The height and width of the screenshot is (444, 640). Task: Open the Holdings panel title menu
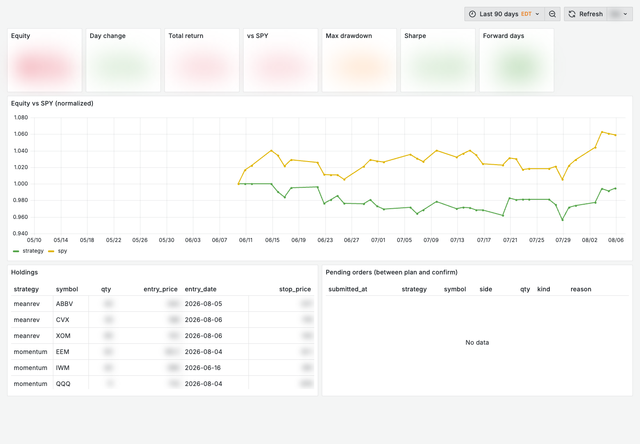pos(24,272)
